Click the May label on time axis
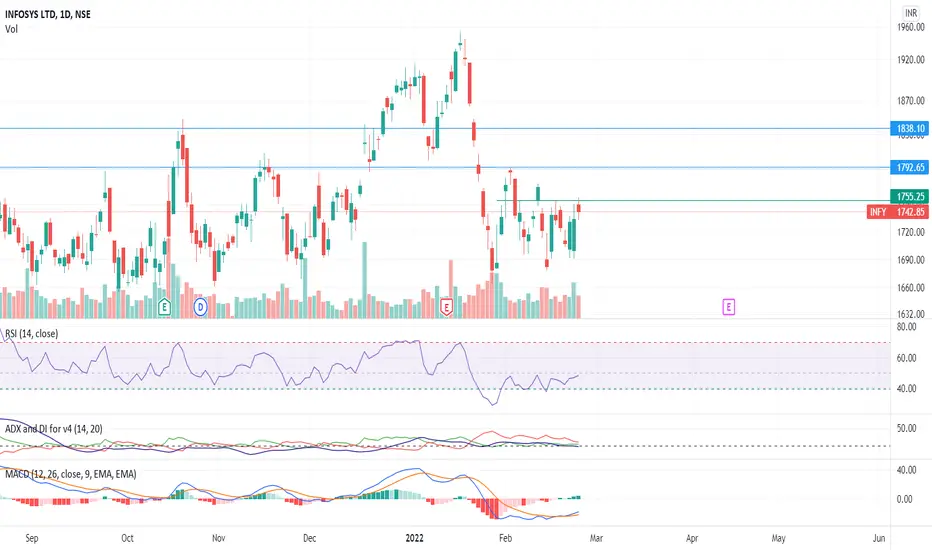This screenshot has height=550, width=932. click(779, 538)
